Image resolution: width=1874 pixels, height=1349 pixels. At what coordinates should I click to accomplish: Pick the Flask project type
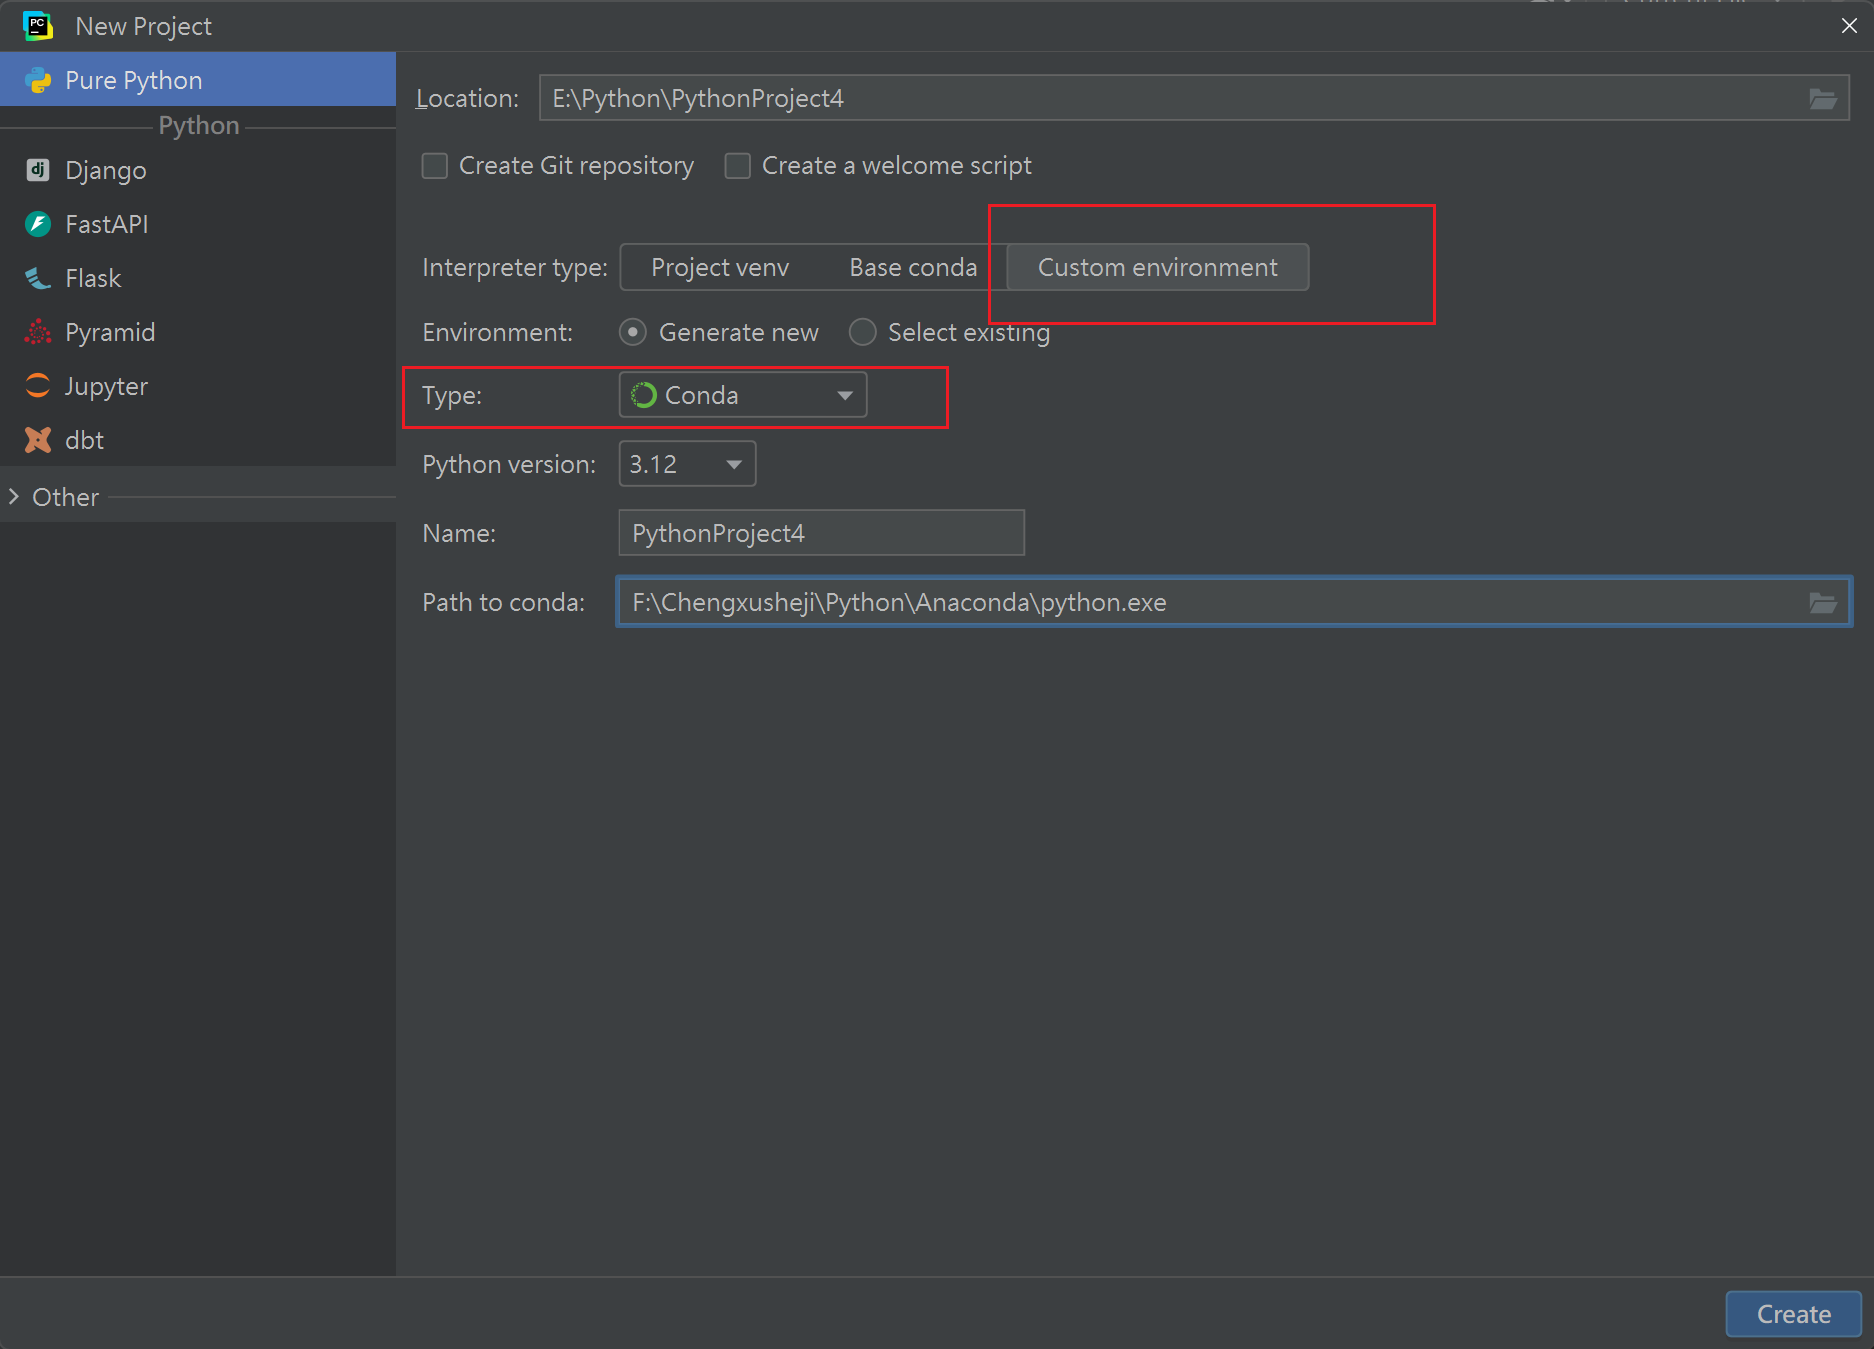(x=198, y=278)
